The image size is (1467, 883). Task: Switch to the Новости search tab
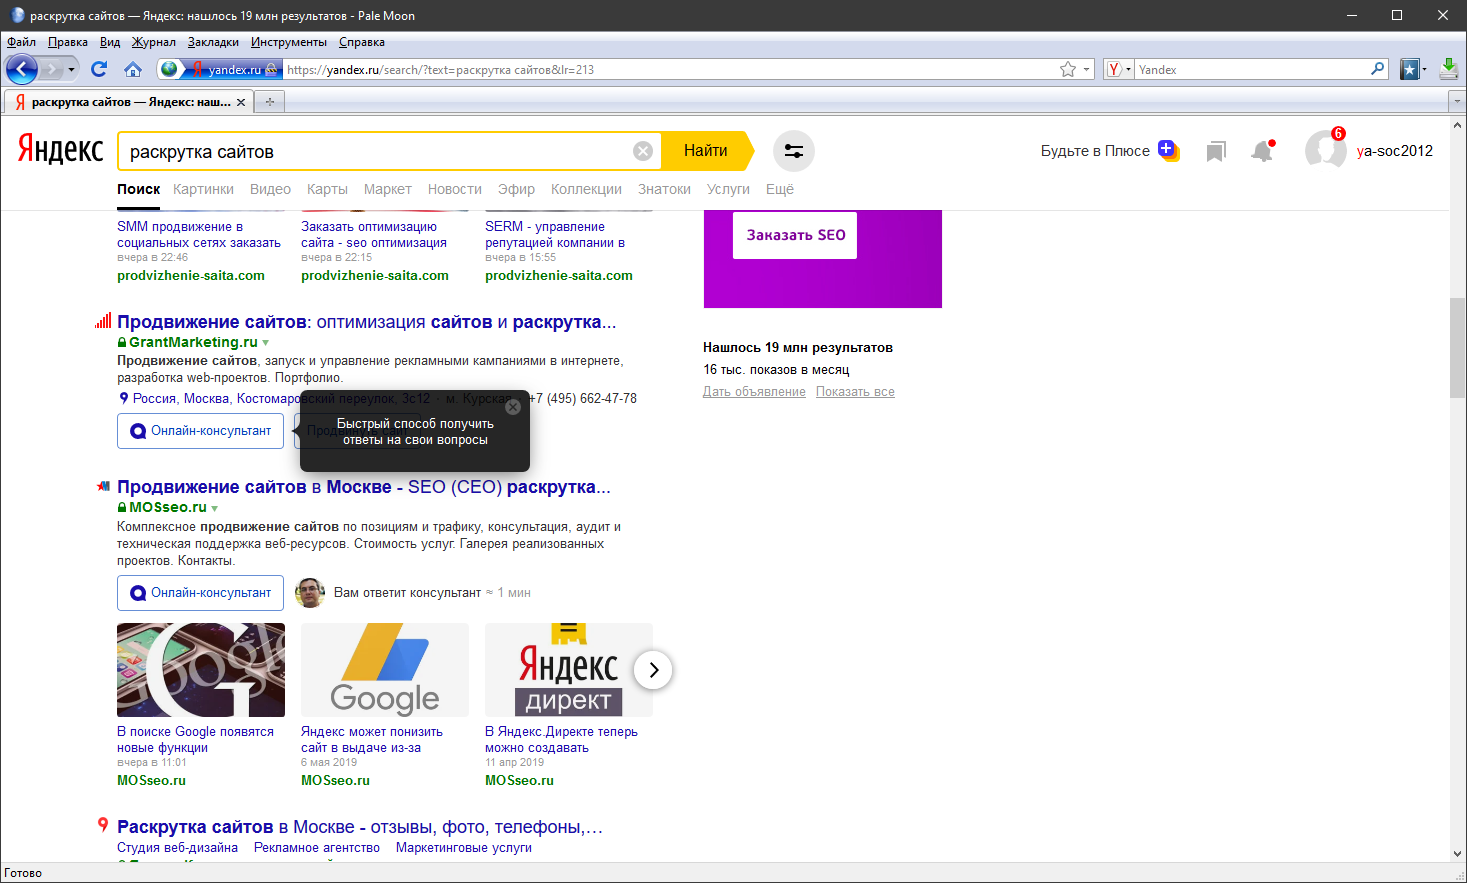(455, 189)
